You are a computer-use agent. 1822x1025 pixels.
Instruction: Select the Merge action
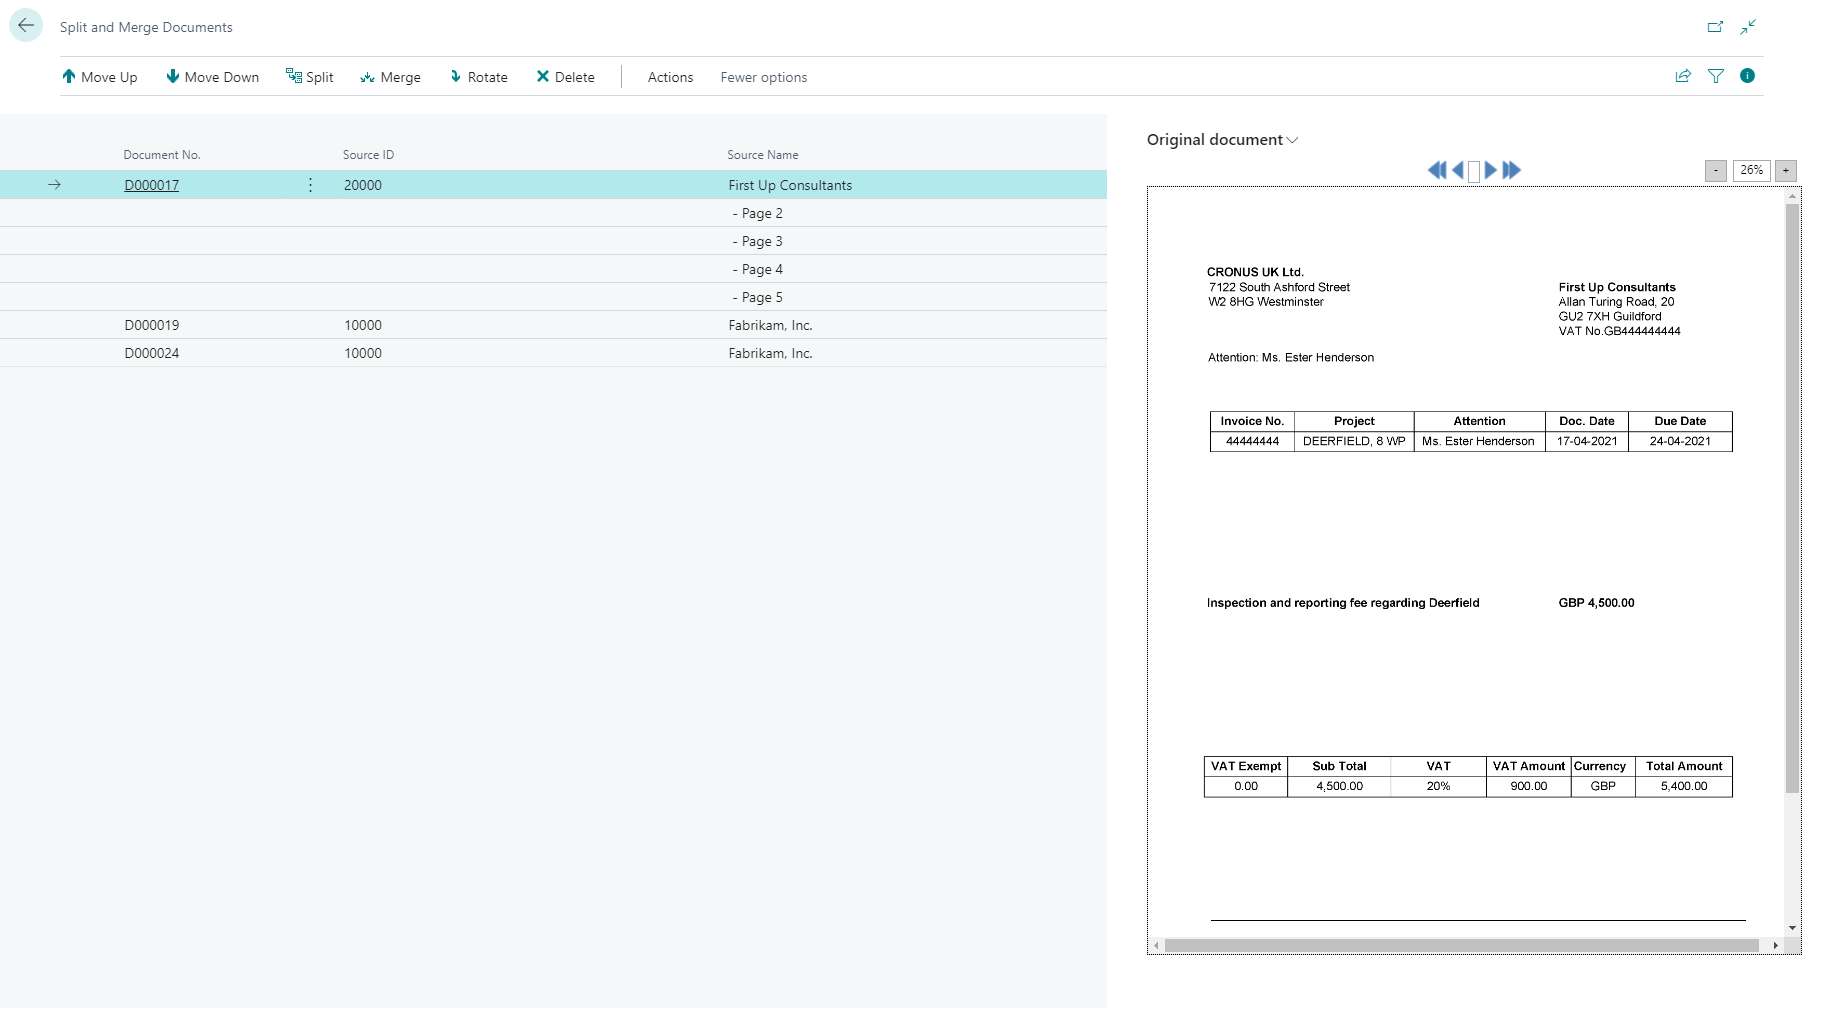click(390, 77)
